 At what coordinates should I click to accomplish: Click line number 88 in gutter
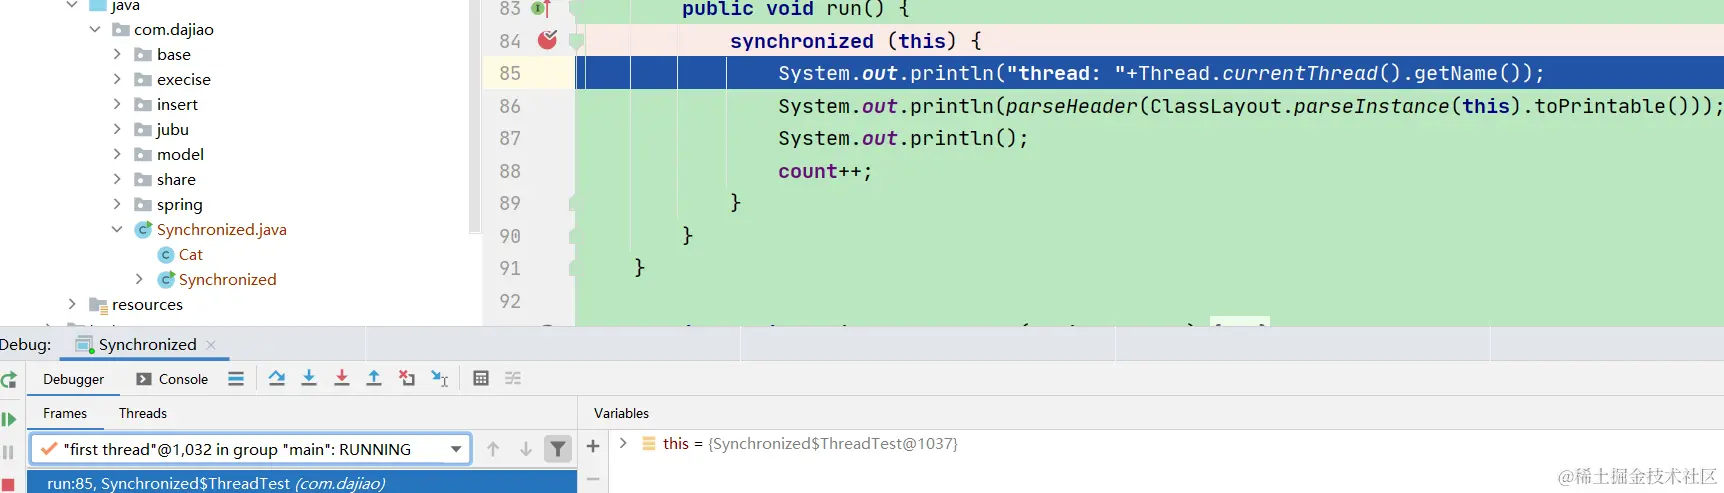(x=510, y=171)
